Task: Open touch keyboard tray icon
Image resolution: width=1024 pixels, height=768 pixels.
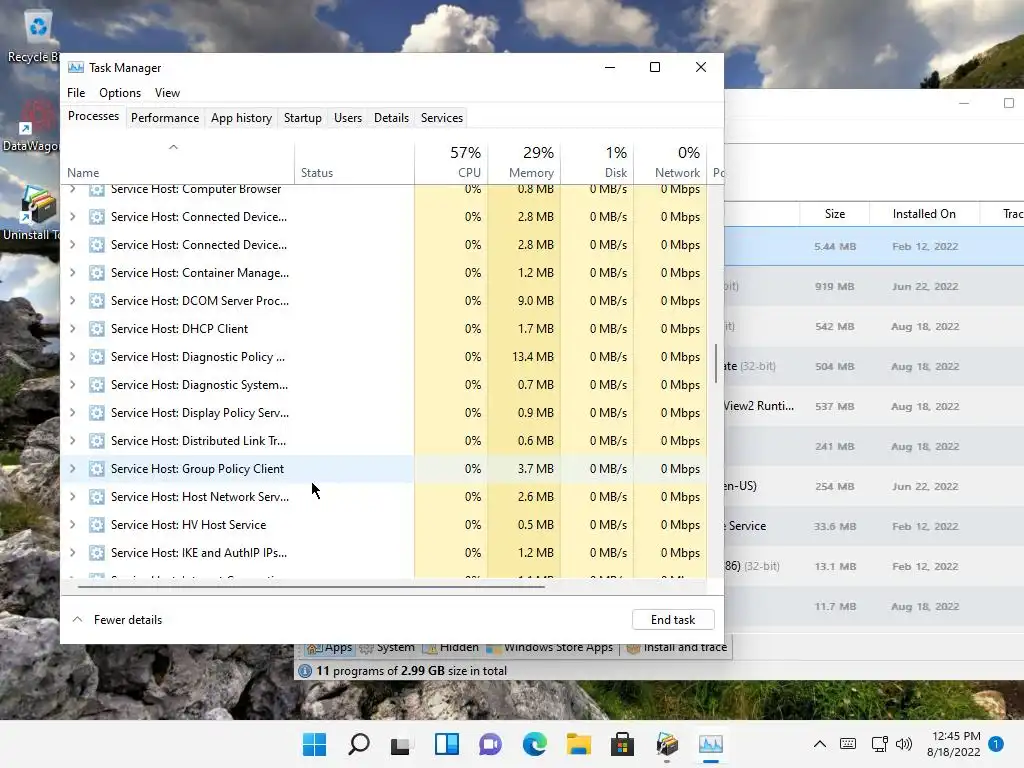Action: 848,744
